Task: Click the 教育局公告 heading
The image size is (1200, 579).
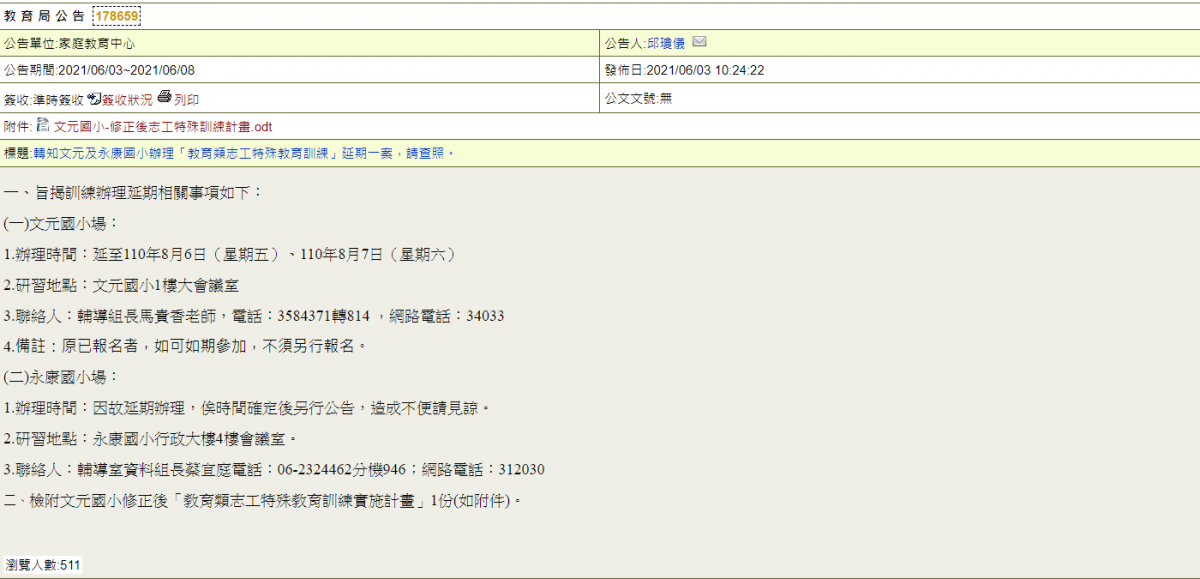Action: tap(44, 17)
